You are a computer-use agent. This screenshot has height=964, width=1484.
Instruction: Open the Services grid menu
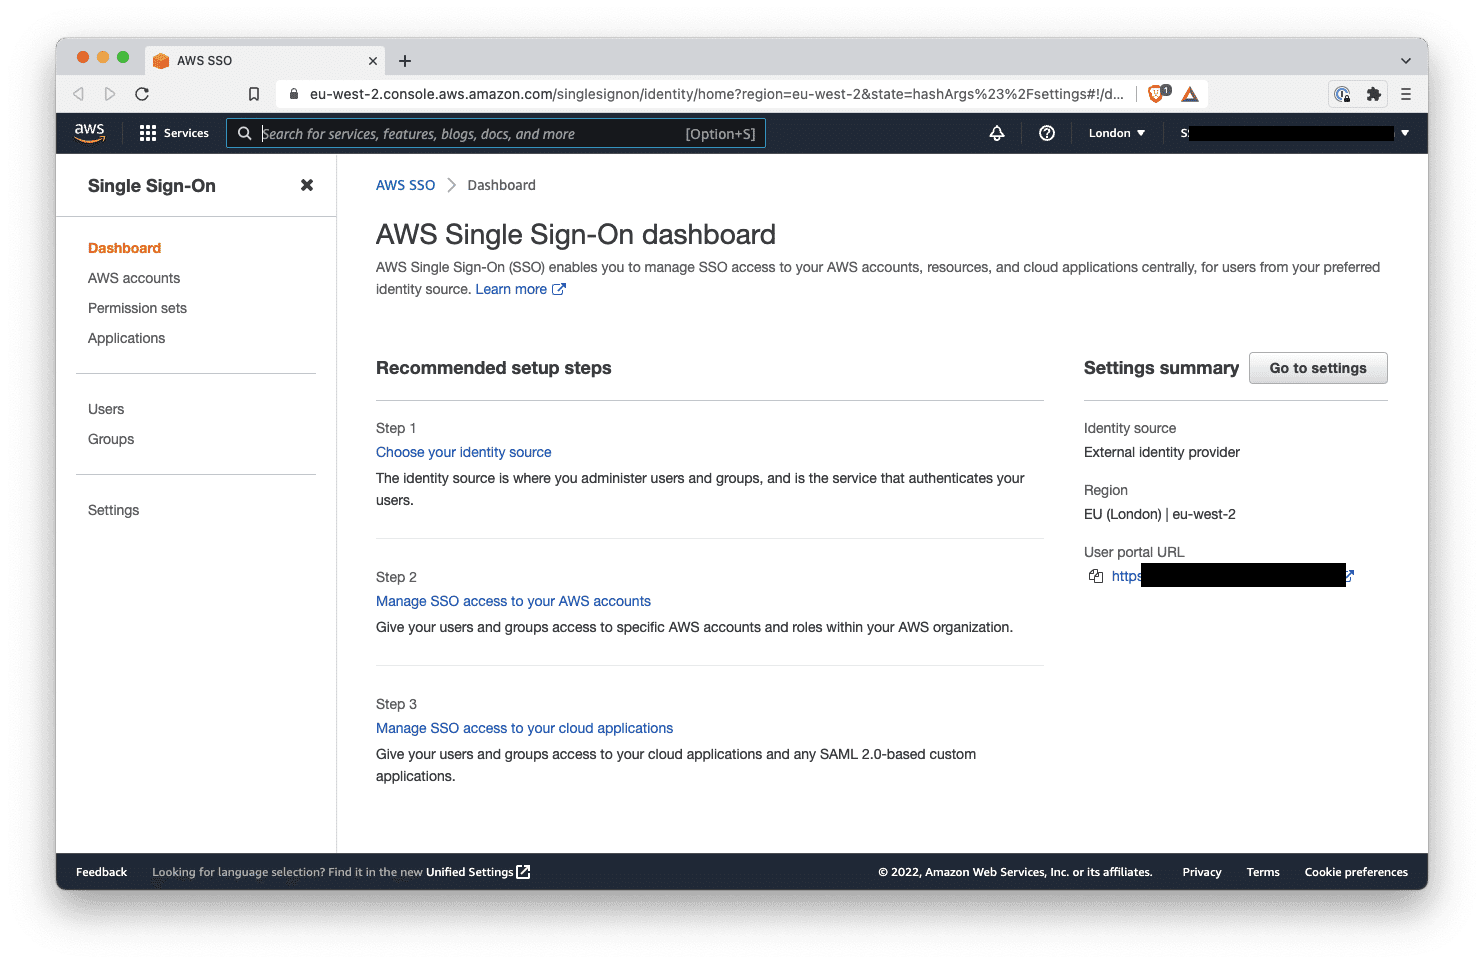tap(174, 133)
